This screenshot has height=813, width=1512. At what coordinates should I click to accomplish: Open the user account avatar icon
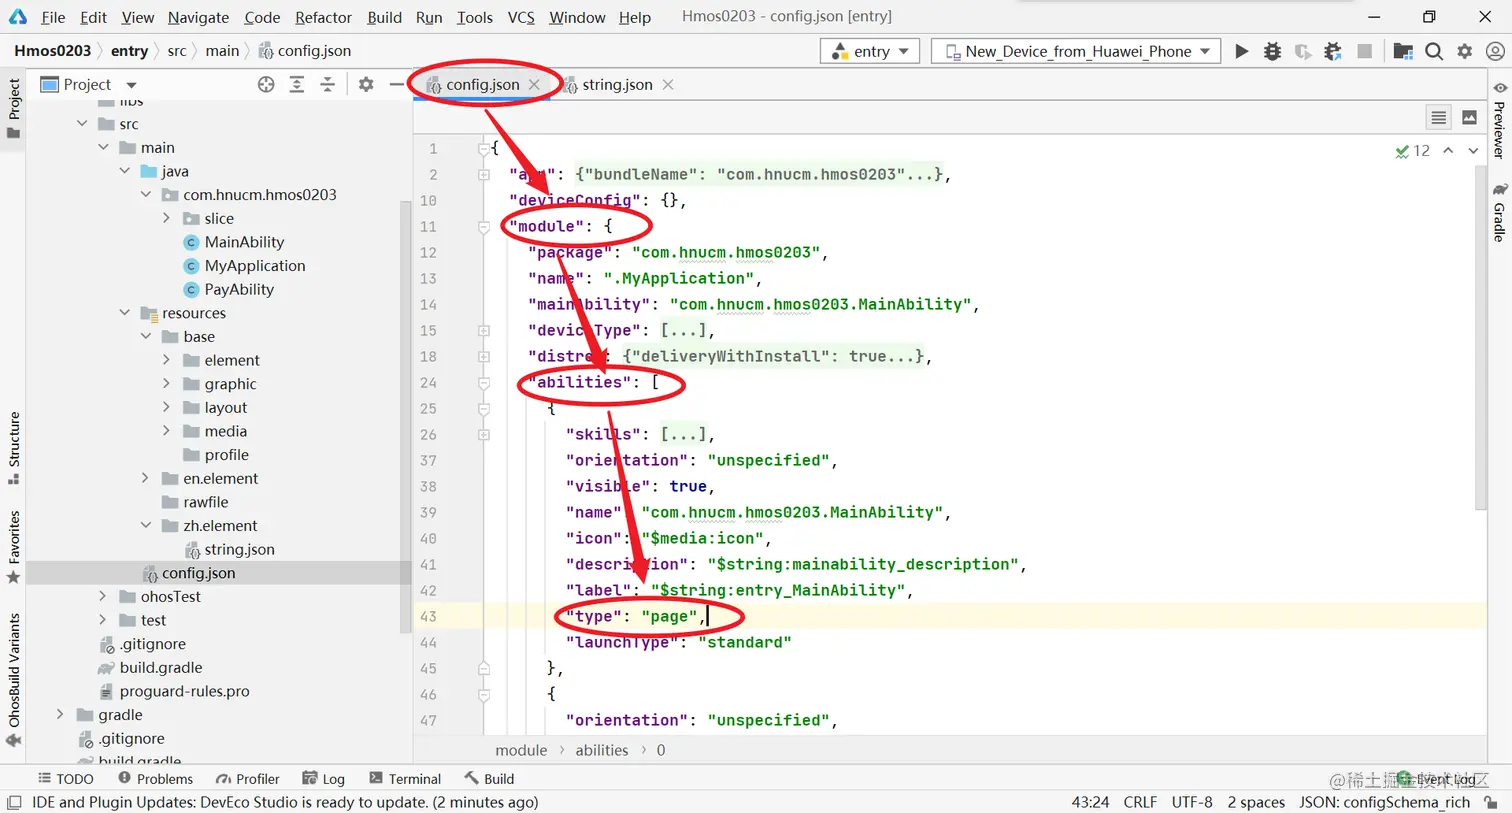[x=1495, y=51]
